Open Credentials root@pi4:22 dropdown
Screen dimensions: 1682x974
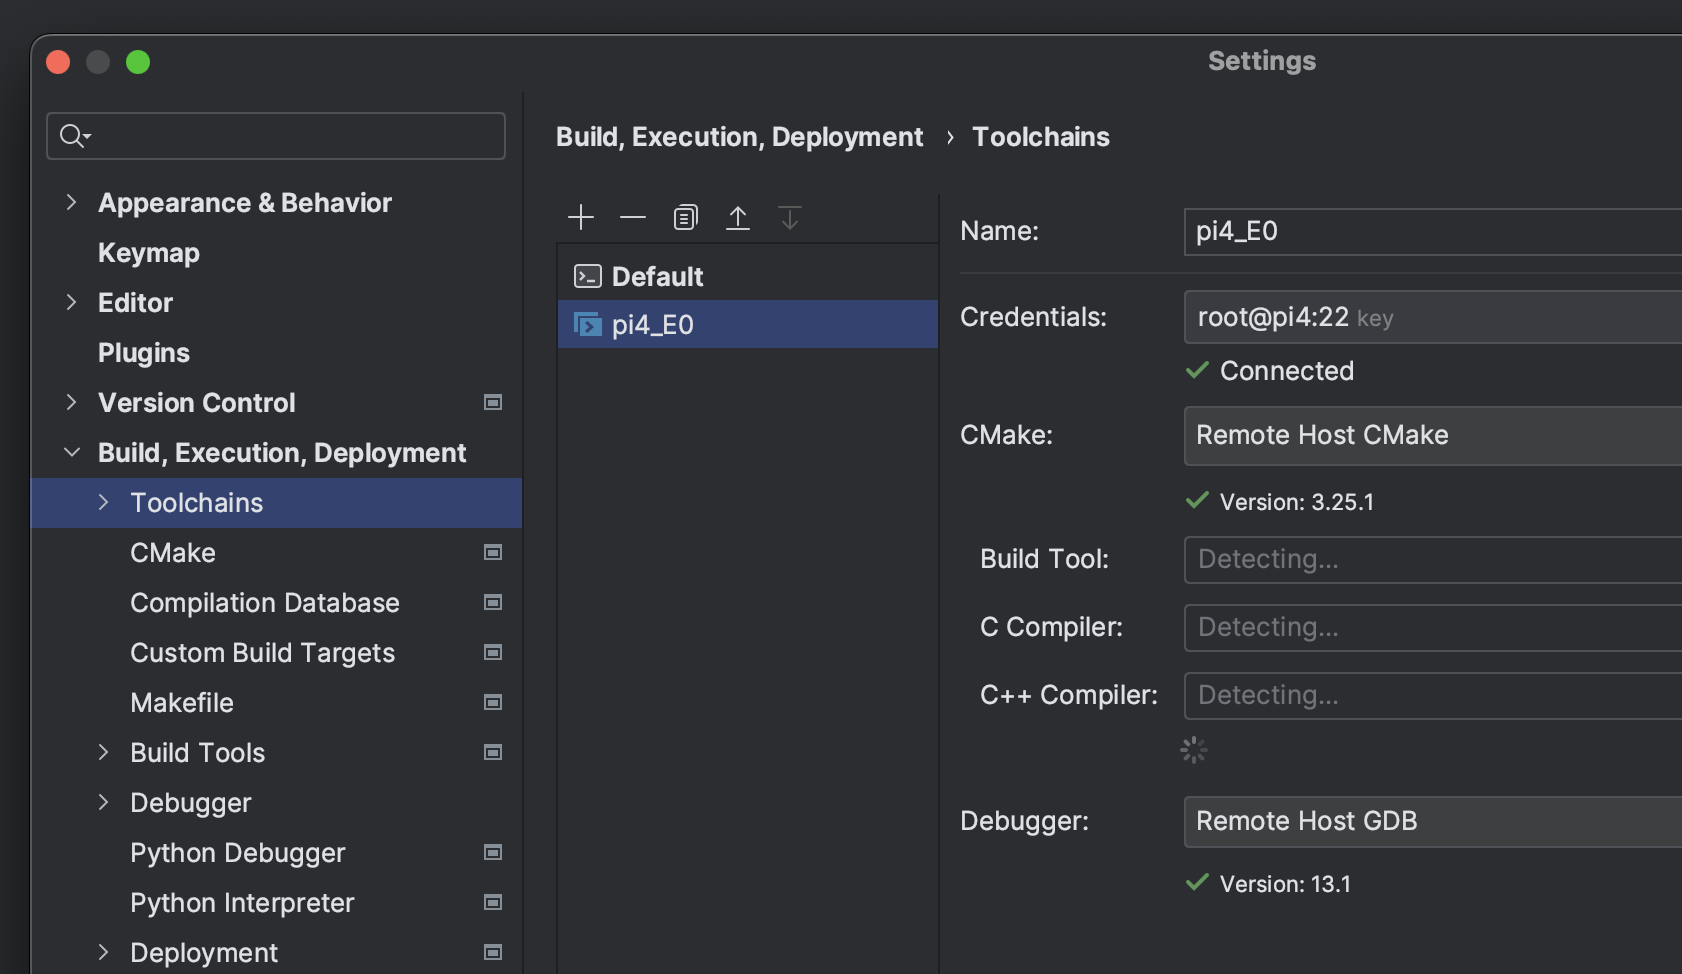1433,317
